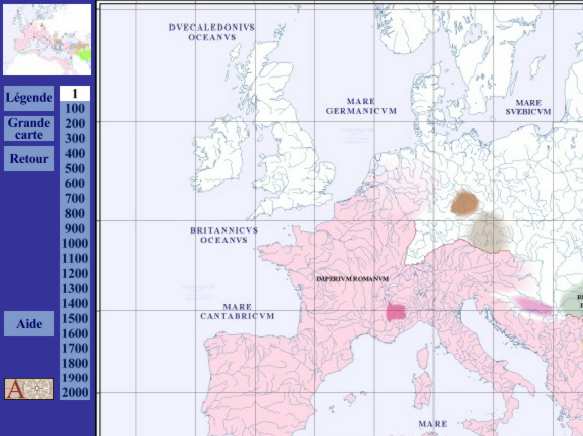Viewport: 583px width, 436px height.
Task: Select year 1700 in the timeline
Action: pos(75,348)
